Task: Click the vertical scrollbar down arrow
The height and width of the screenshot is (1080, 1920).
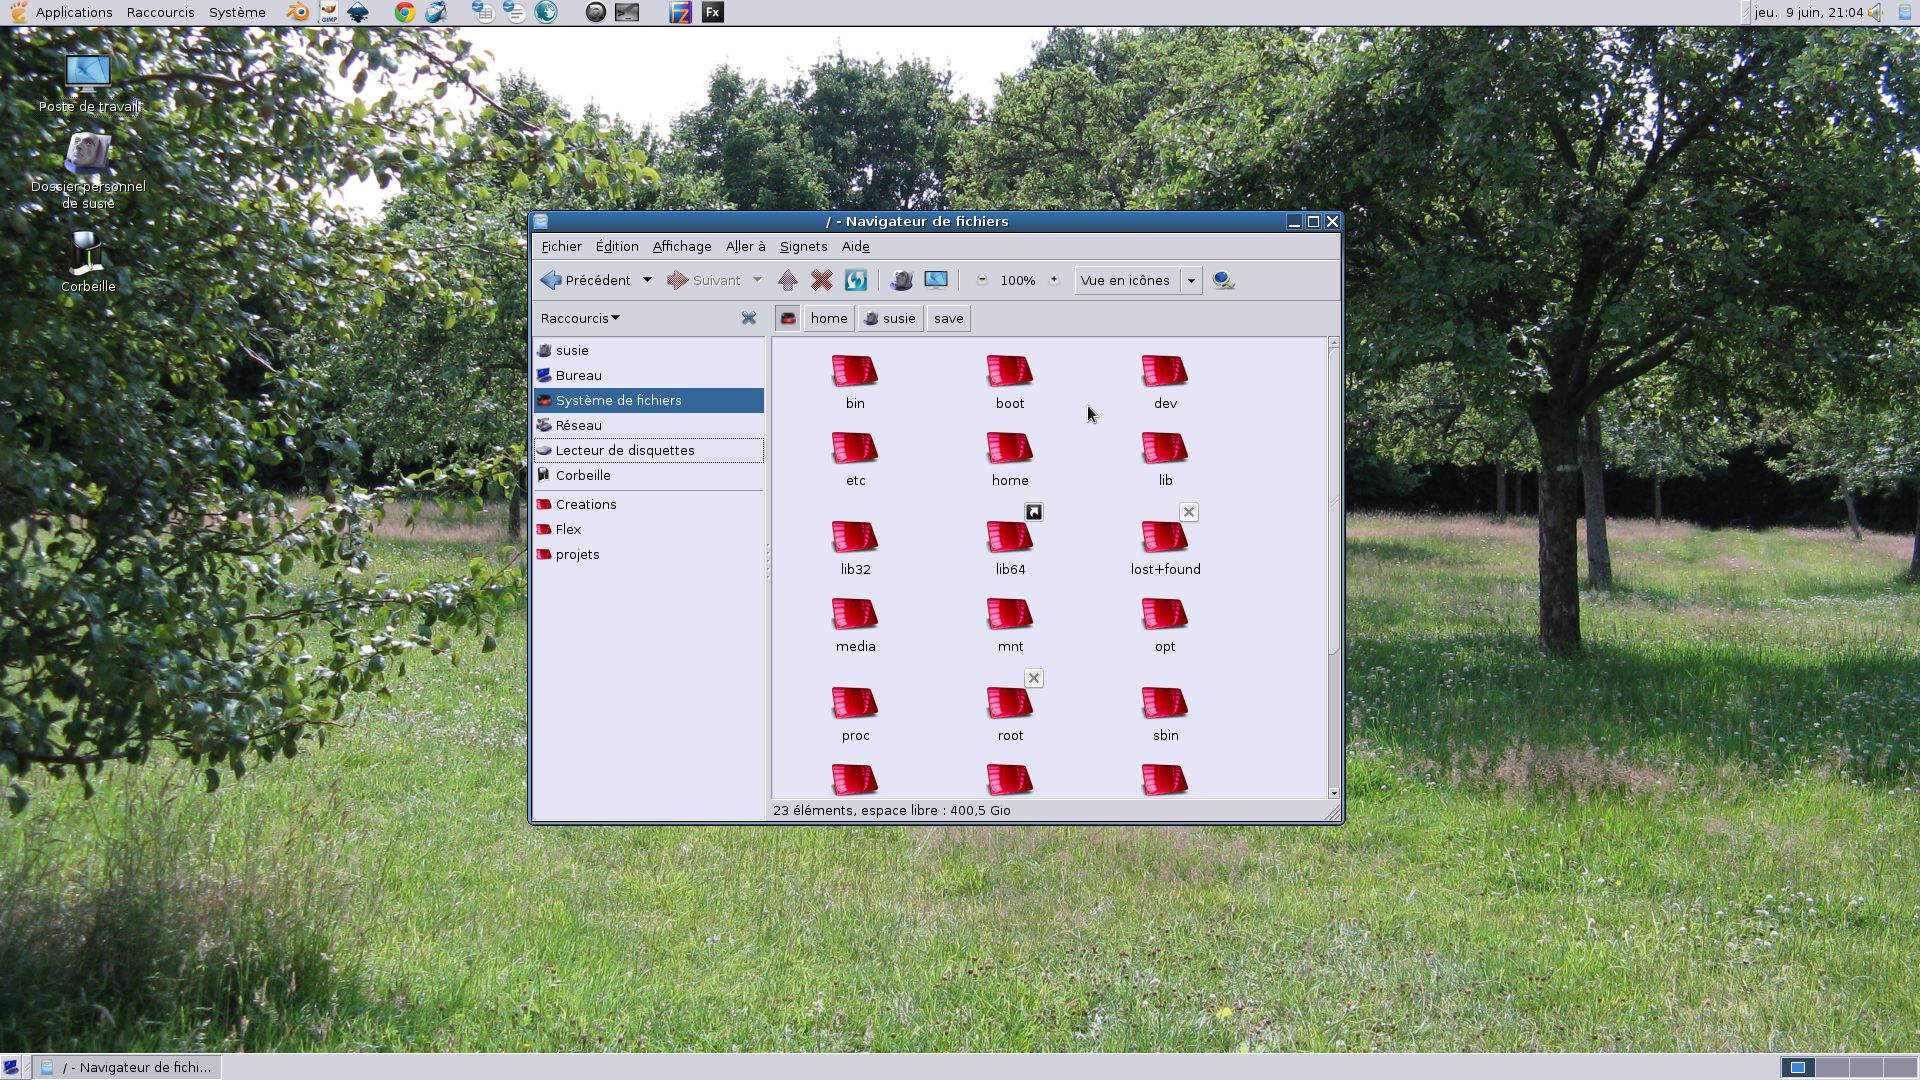Action: (1334, 793)
